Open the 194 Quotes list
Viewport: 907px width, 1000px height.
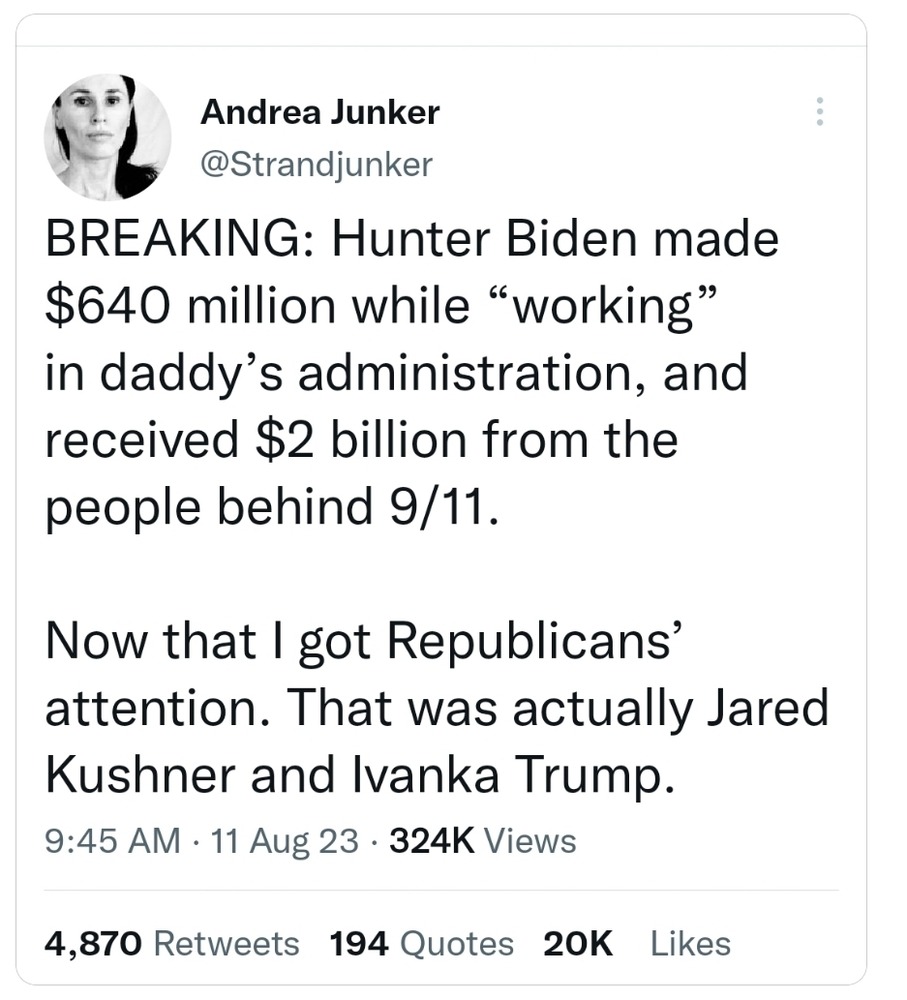coord(421,943)
